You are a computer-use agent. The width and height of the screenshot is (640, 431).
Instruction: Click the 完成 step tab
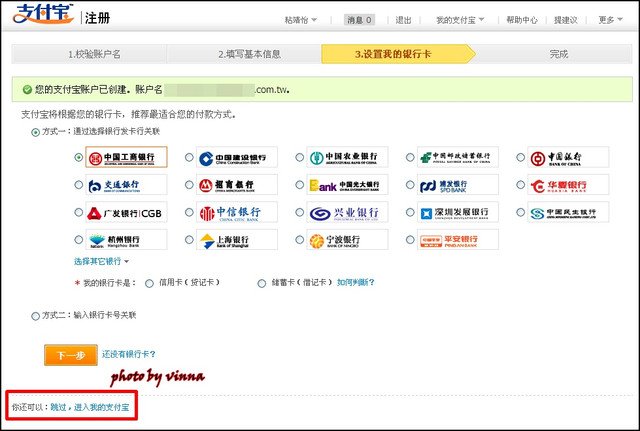click(x=559, y=54)
